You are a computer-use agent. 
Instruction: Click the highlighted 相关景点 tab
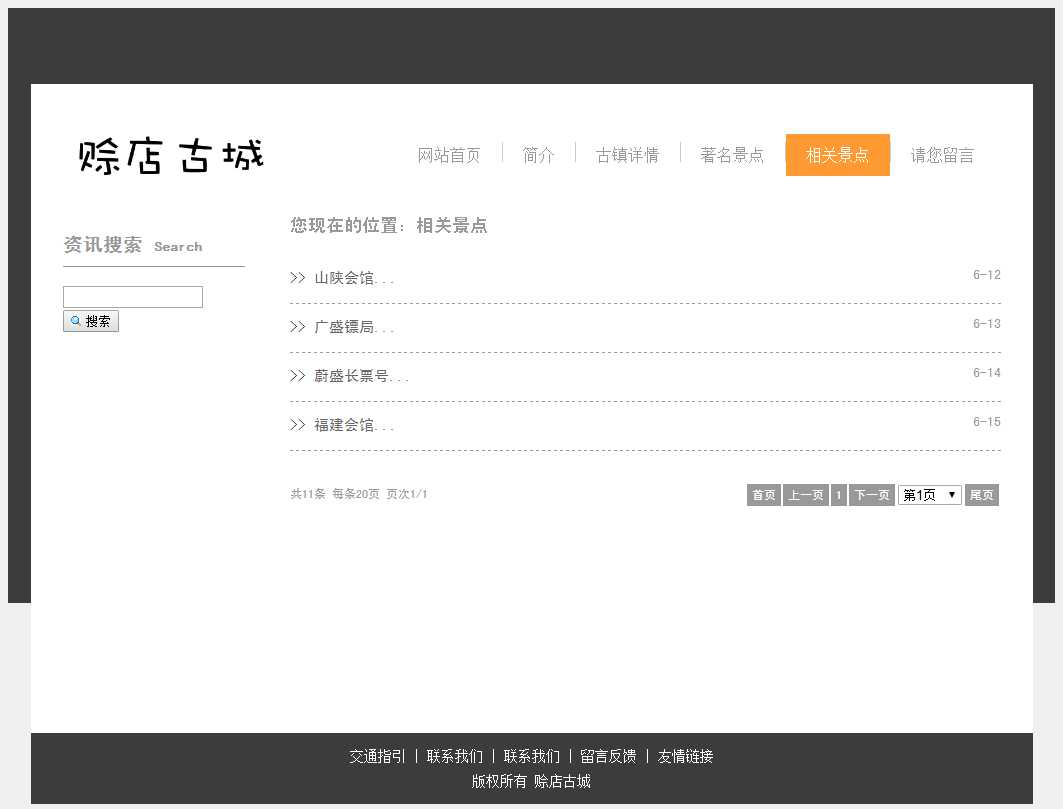(x=837, y=155)
